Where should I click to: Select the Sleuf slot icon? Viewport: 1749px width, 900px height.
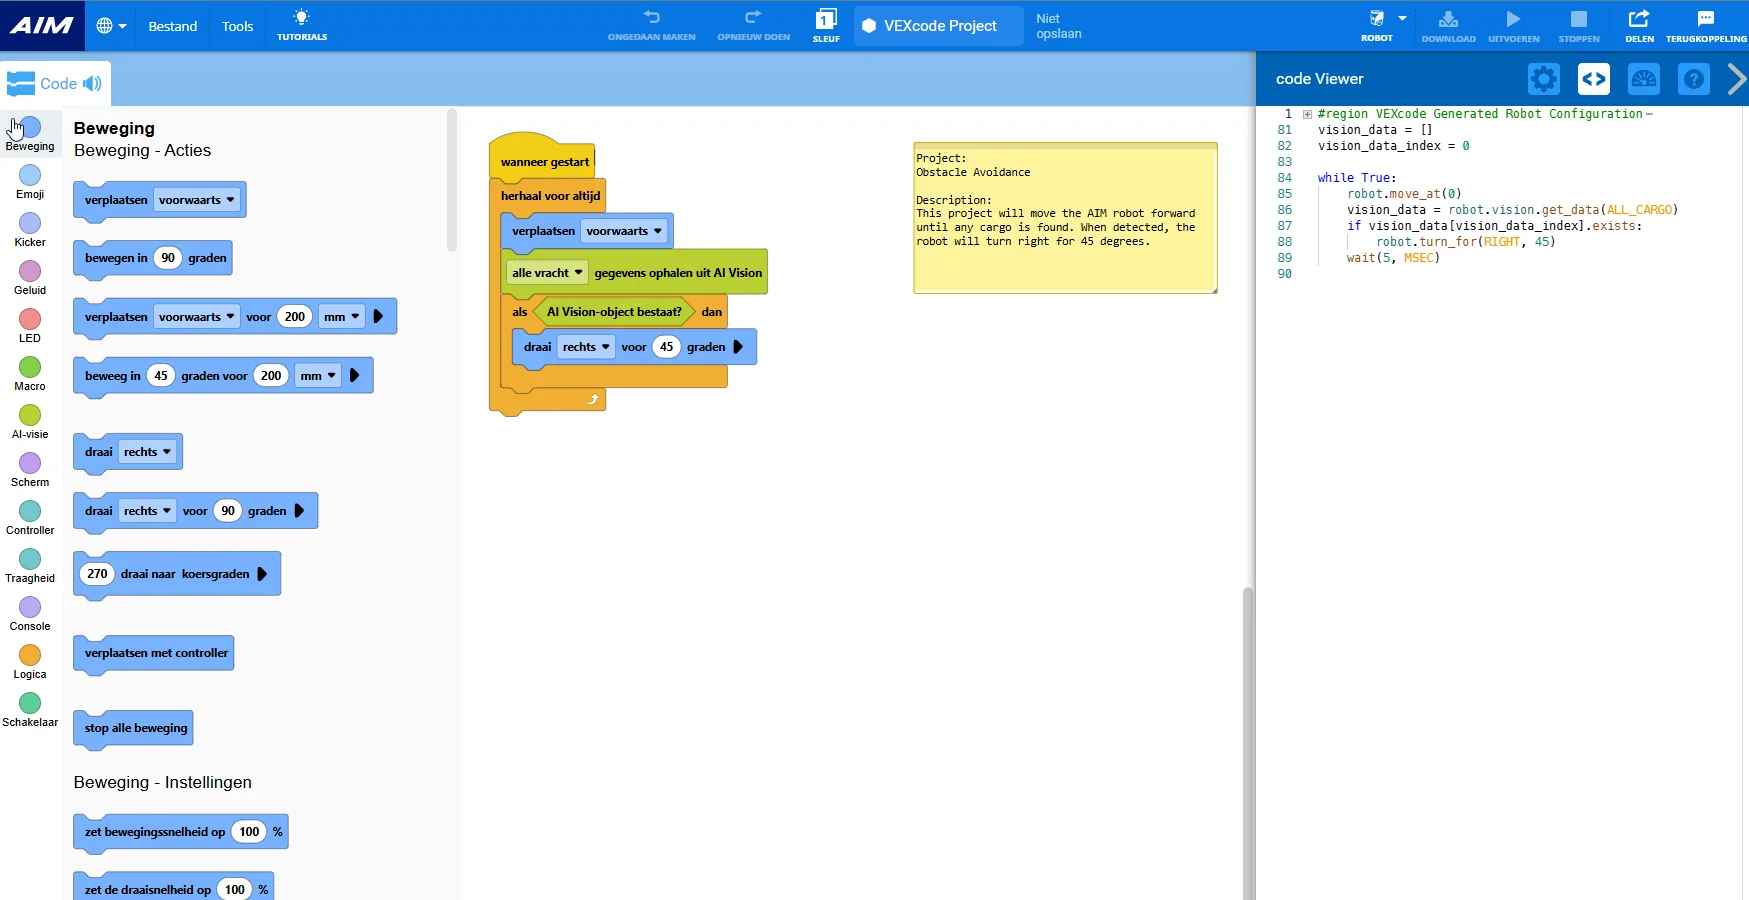click(x=826, y=25)
